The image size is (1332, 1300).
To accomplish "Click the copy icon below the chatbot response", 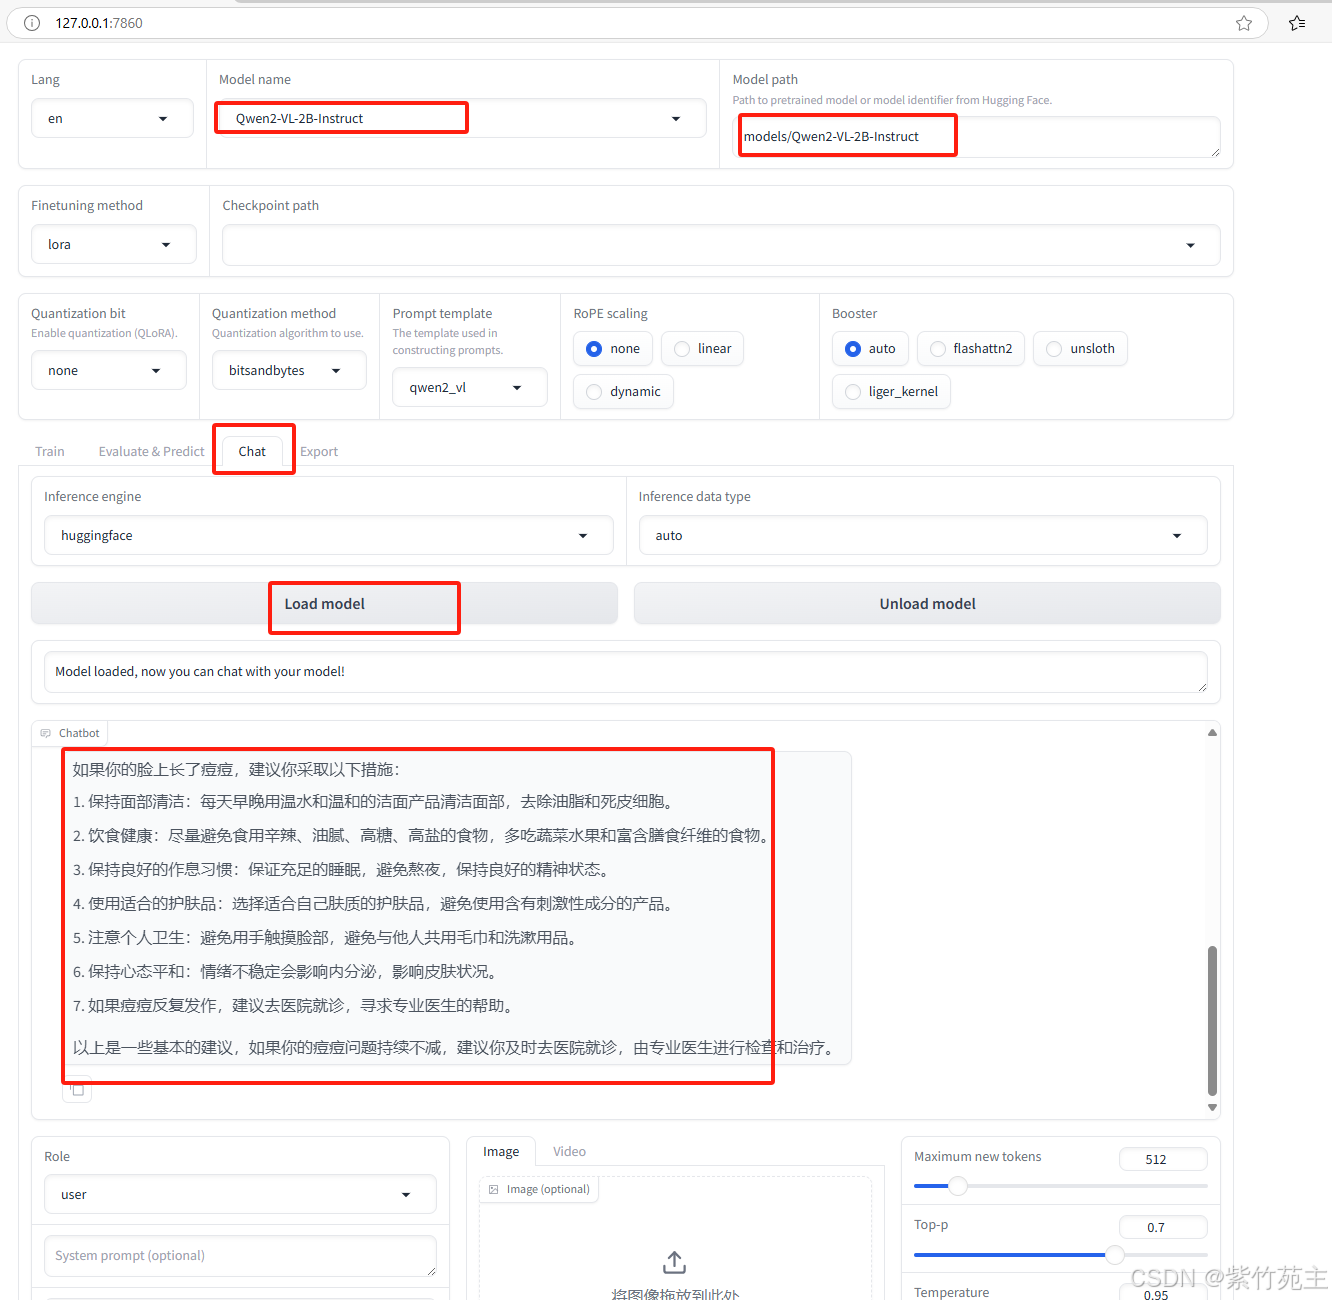I will click(77, 1089).
